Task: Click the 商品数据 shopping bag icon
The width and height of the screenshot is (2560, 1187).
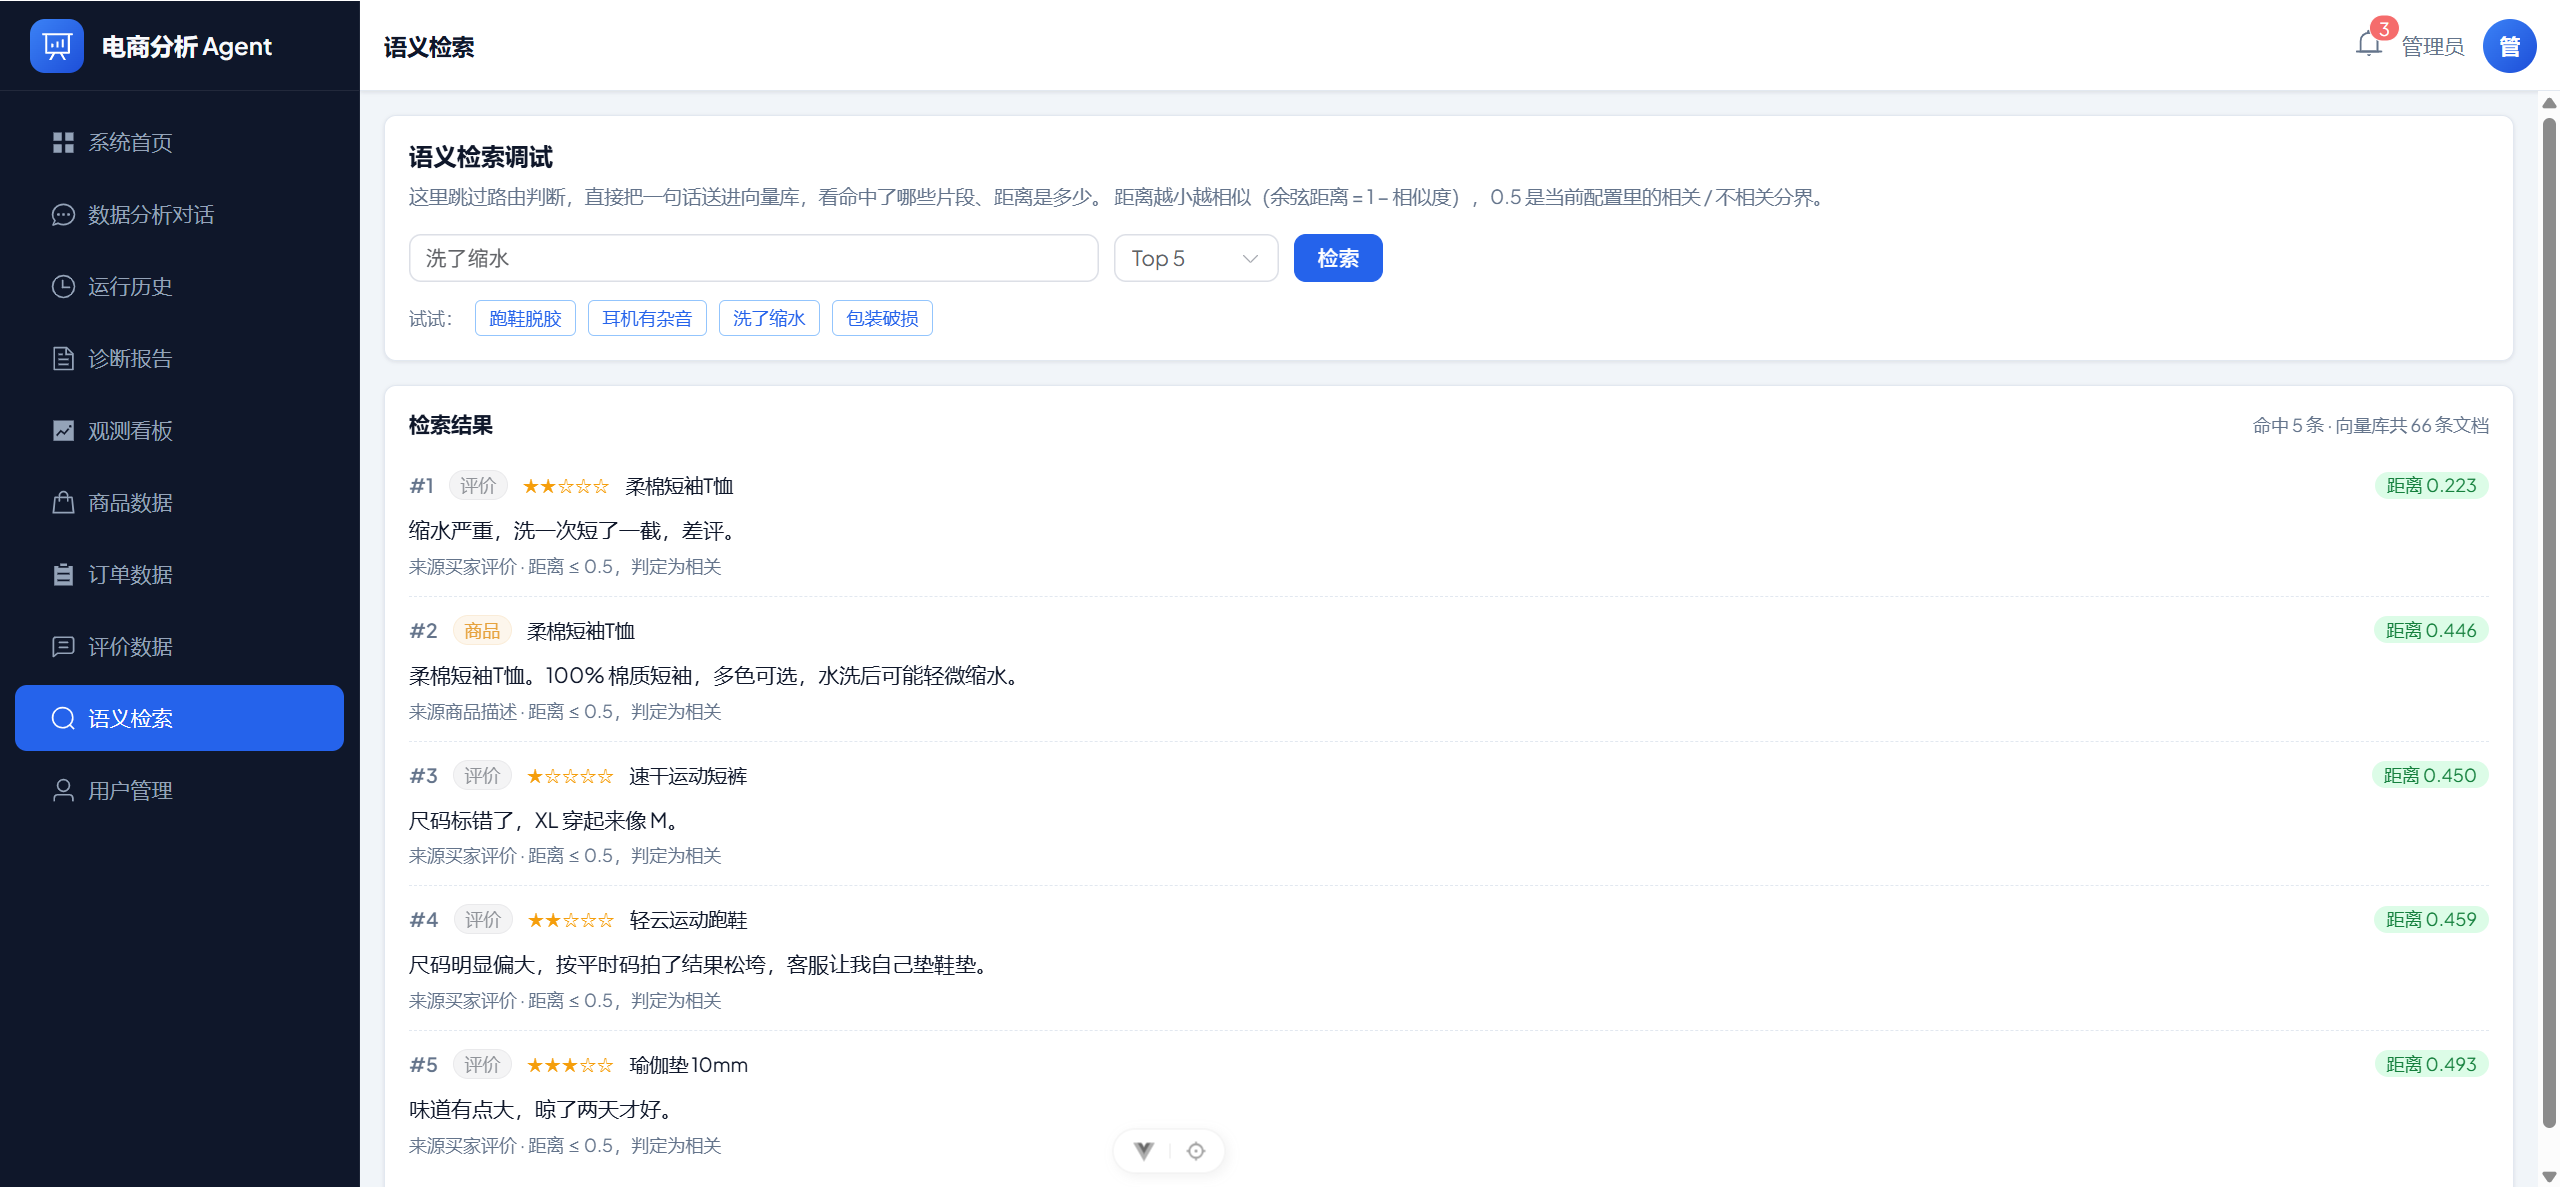Action: coord(63,503)
